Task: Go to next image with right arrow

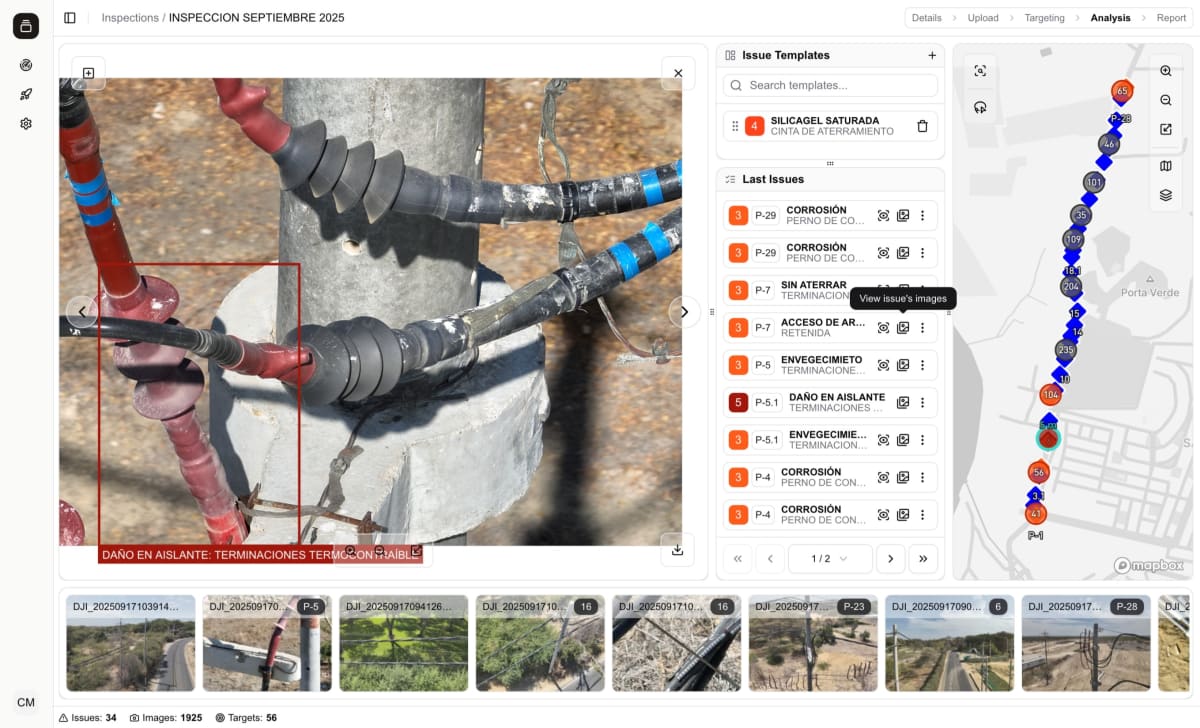Action: pyautogui.click(x=684, y=312)
